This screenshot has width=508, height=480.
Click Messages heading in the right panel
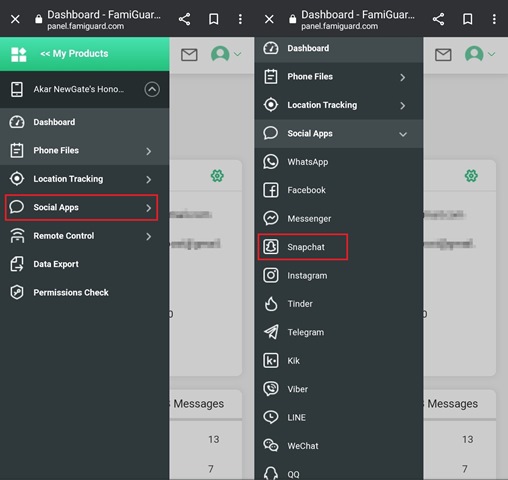coord(453,404)
